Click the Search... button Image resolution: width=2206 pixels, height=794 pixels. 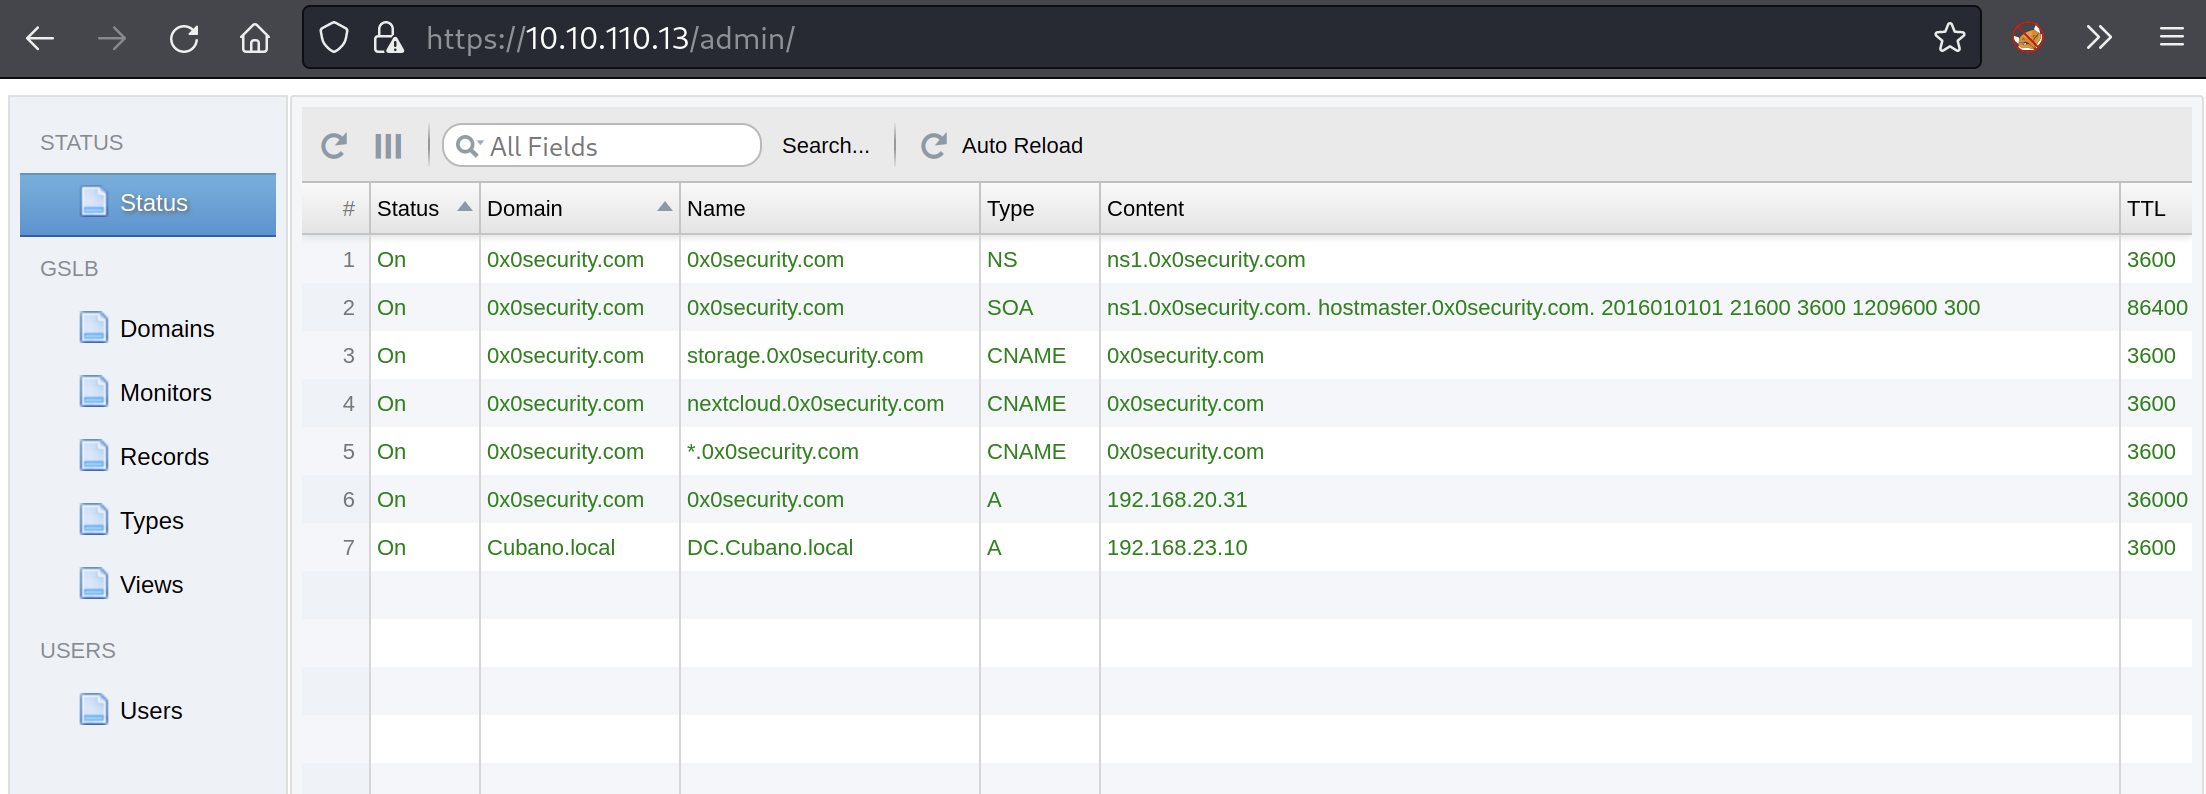coord(825,146)
